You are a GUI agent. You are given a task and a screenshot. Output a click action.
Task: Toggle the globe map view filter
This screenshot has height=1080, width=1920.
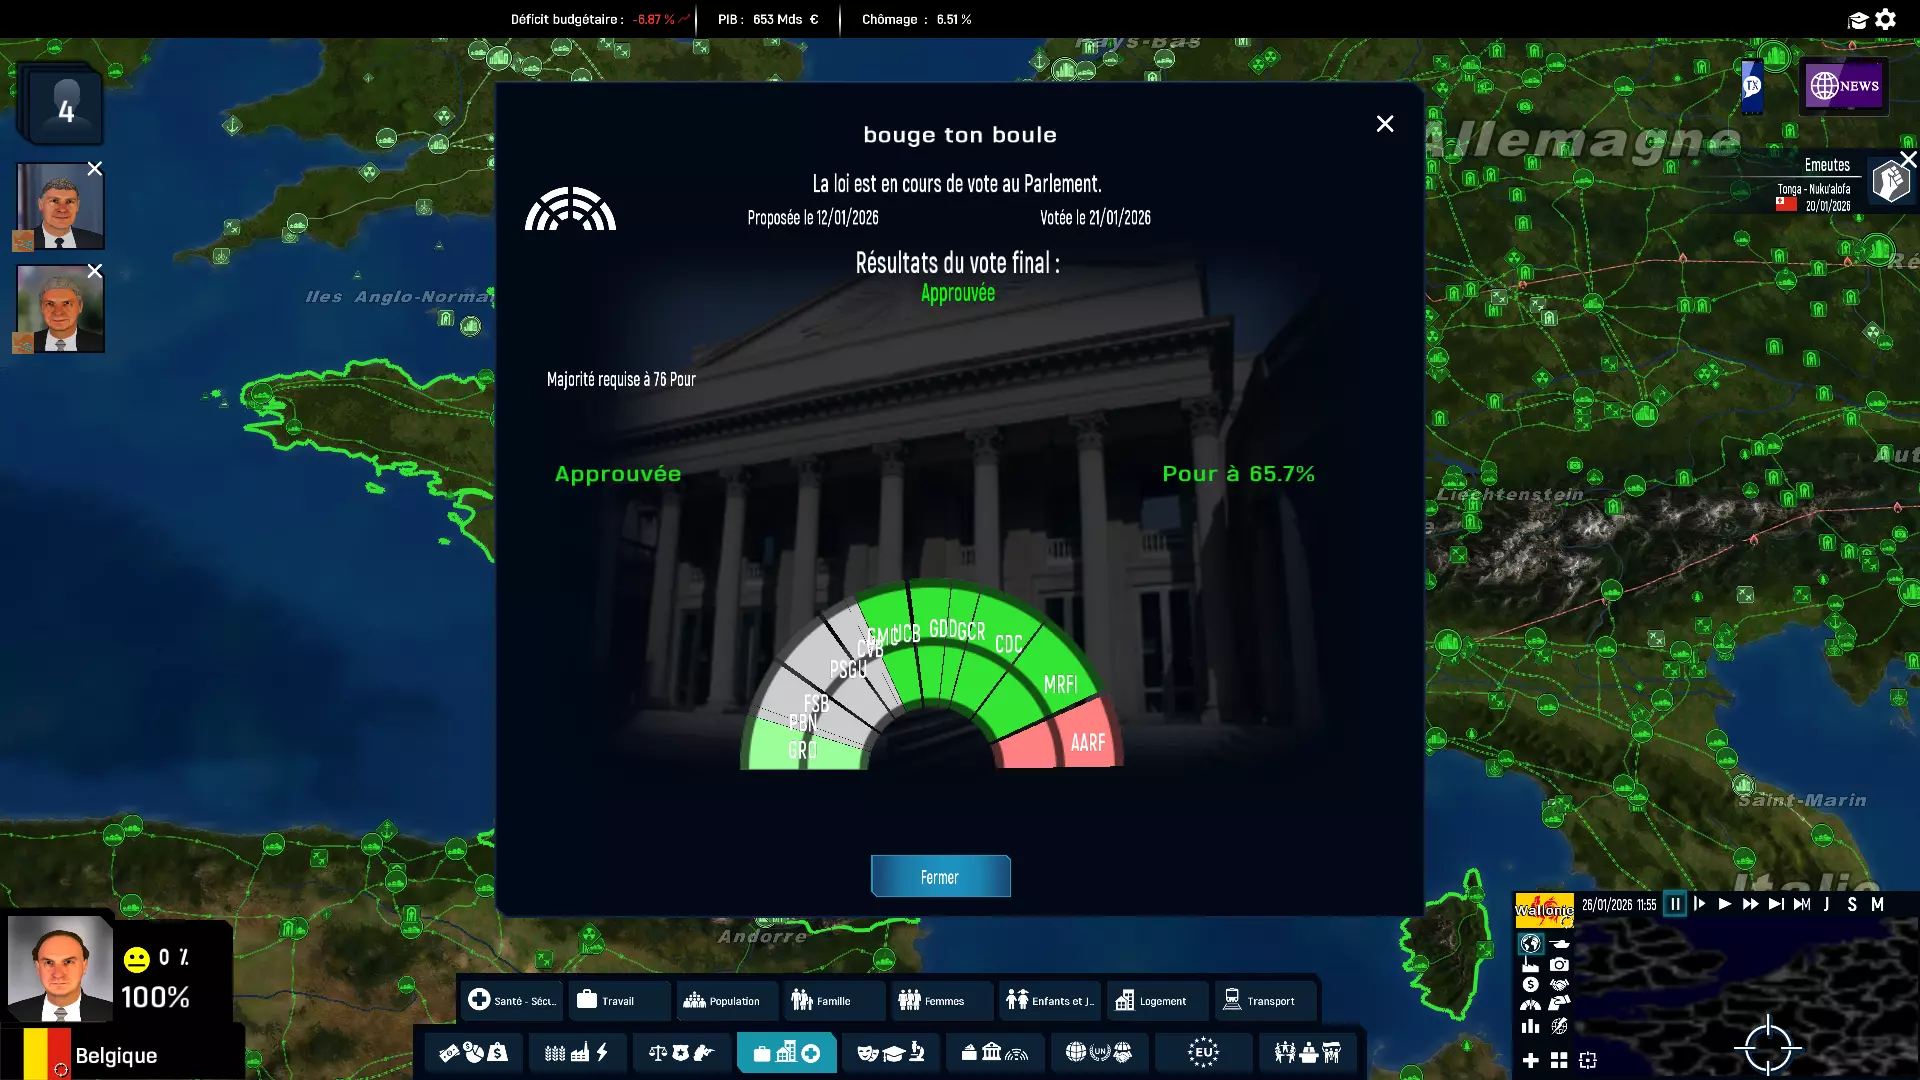[x=1530, y=943]
